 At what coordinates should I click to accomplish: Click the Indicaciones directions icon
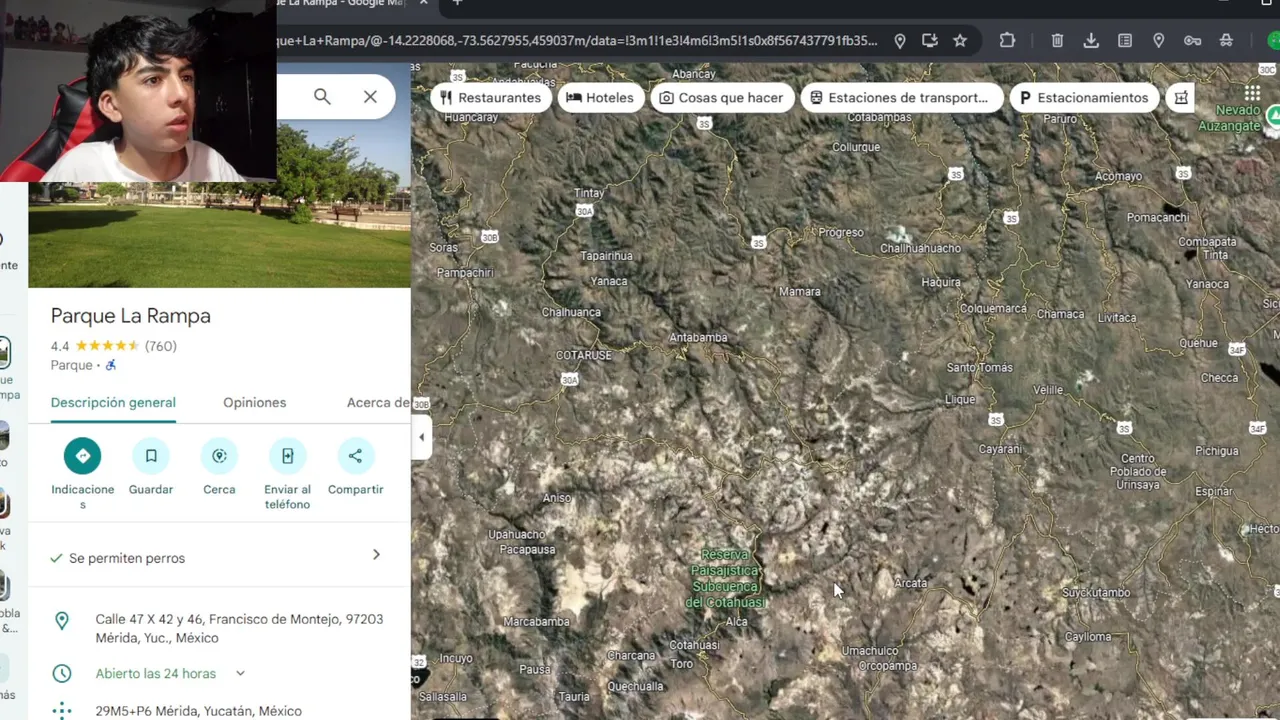[83, 456]
